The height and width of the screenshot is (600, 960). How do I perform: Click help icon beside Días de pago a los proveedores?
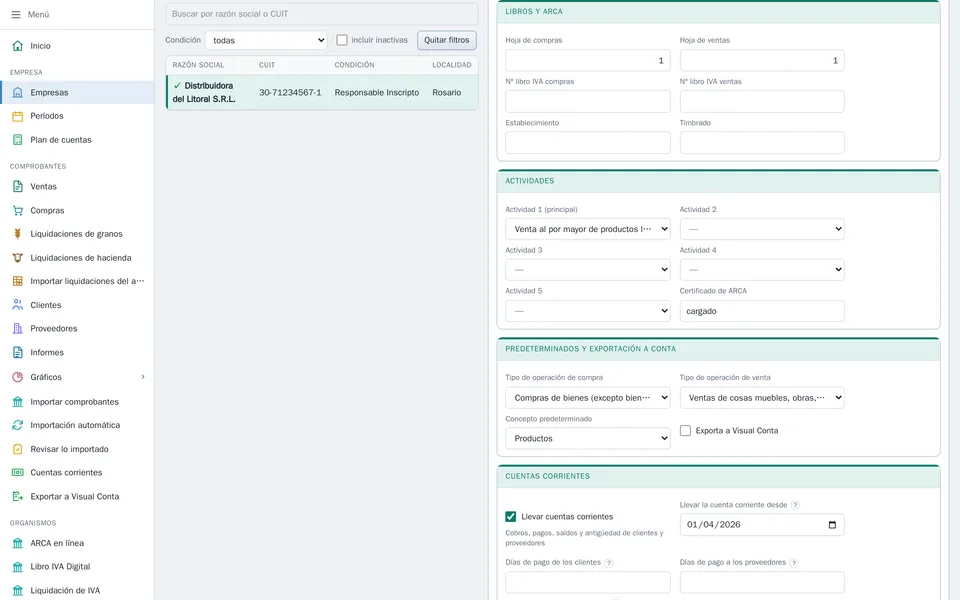pyautogui.click(x=793, y=563)
